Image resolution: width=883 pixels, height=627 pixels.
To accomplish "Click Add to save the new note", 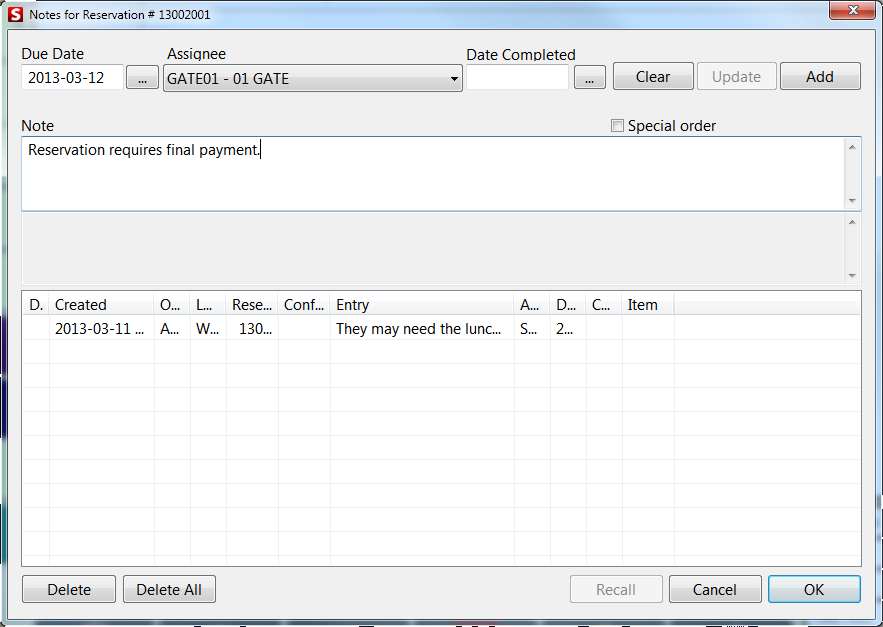I will click(819, 75).
